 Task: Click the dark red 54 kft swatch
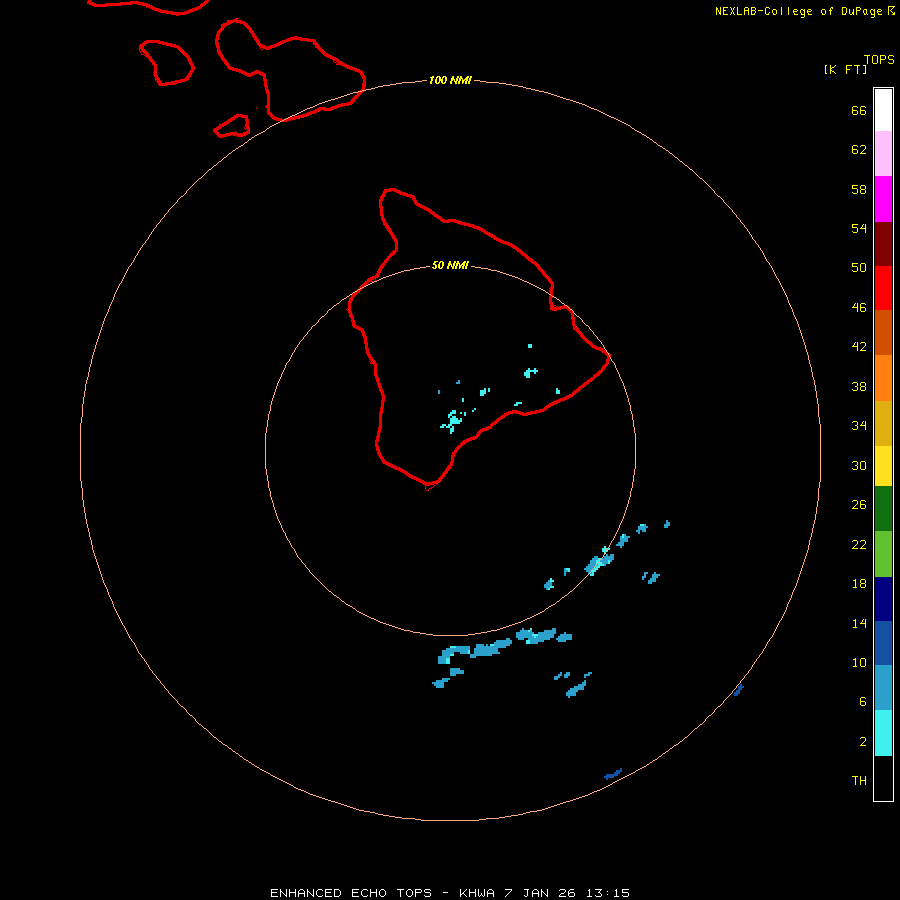[x=883, y=244]
